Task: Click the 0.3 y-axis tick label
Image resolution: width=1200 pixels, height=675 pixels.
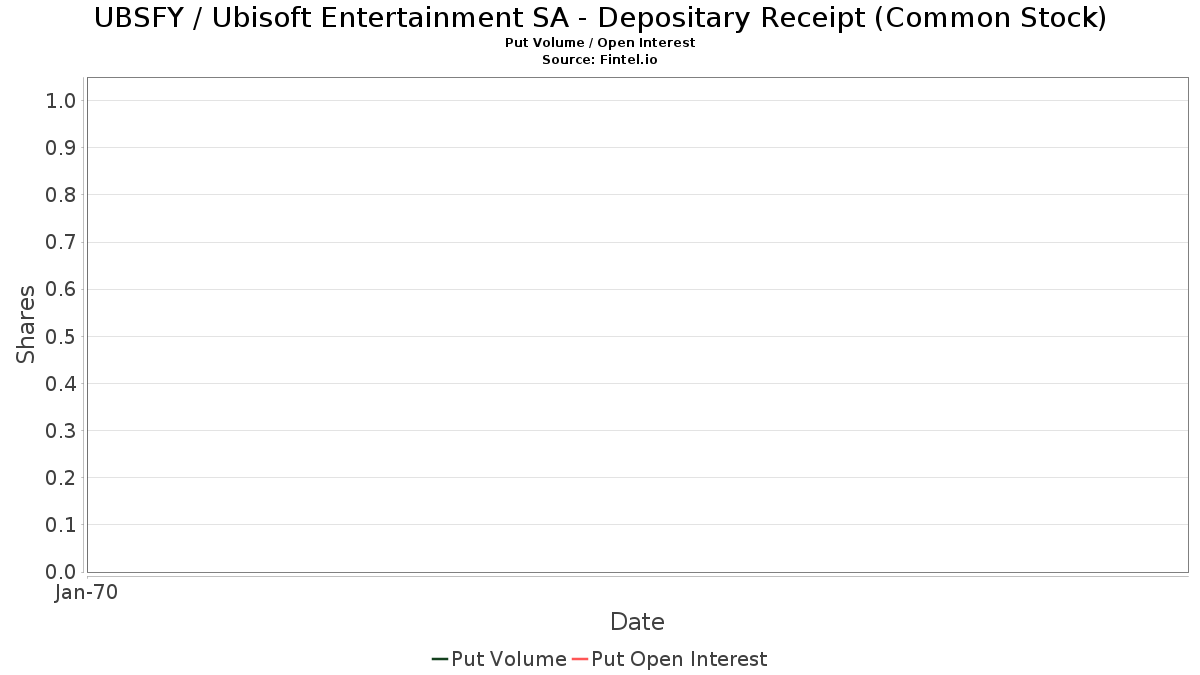Action: (x=61, y=431)
